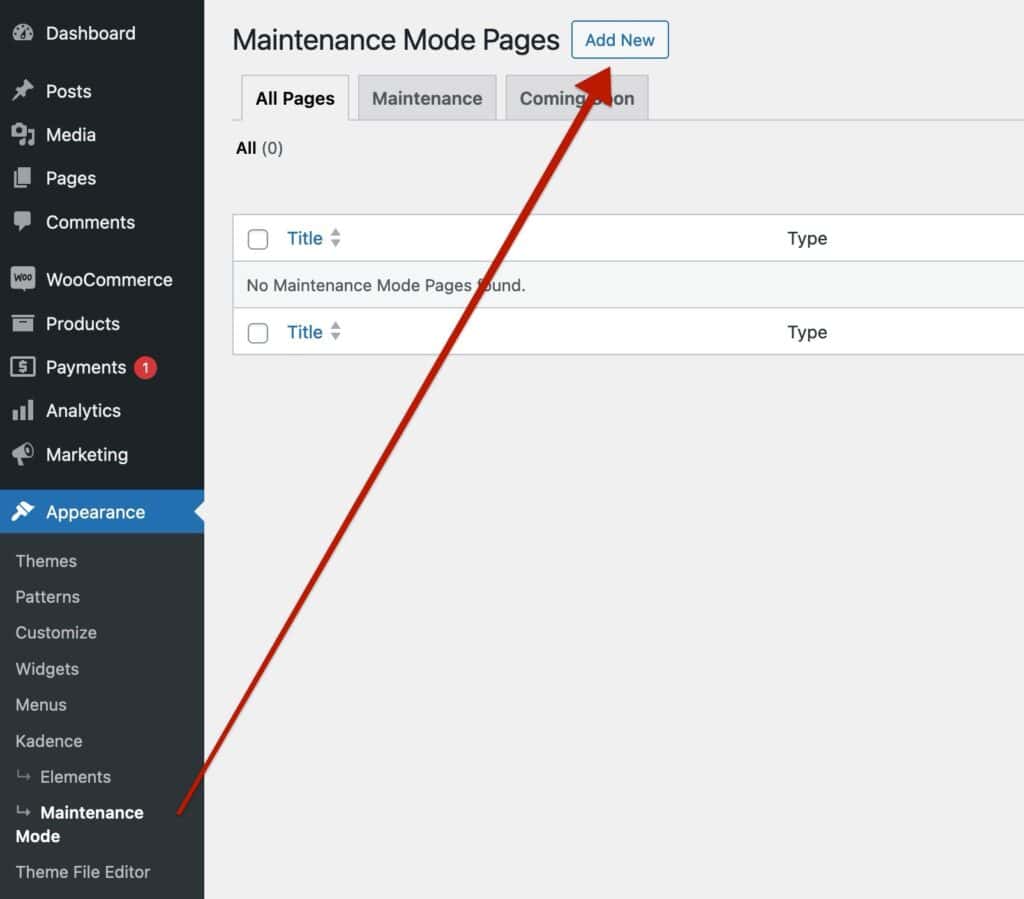Click the WooCommerce logo icon
1024x899 pixels.
(x=22, y=279)
